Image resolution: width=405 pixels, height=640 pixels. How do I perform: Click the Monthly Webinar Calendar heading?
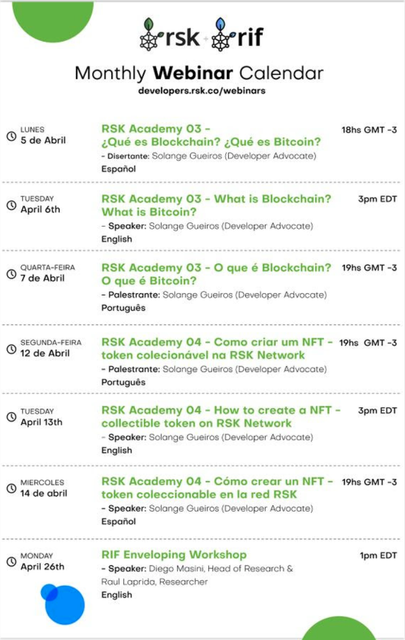[x=199, y=73]
